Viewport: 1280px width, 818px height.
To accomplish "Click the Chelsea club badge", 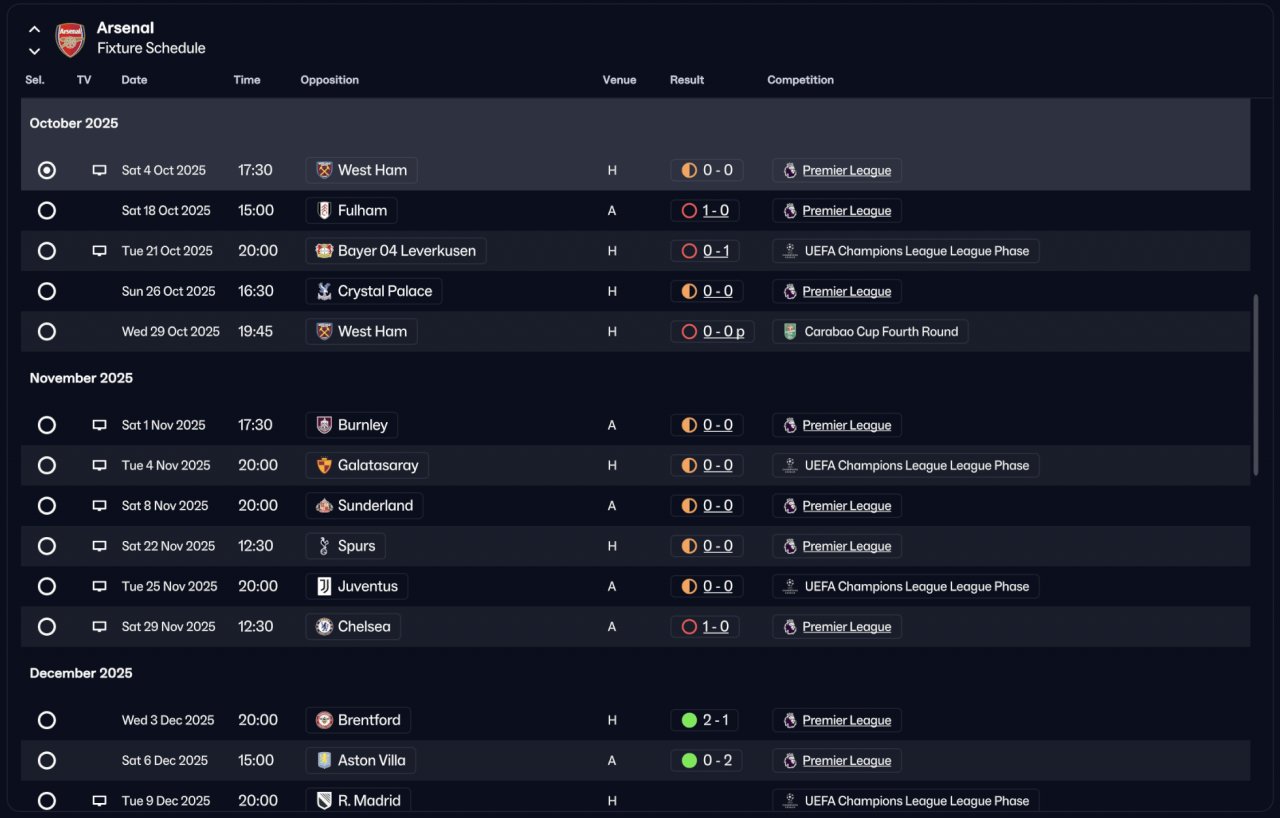I will (x=324, y=627).
